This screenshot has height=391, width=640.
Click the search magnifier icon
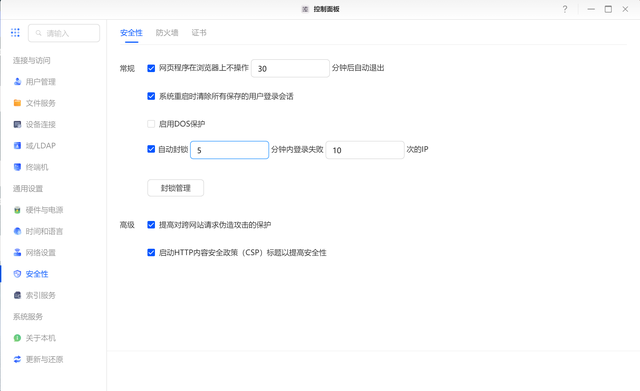[x=38, y=33]
